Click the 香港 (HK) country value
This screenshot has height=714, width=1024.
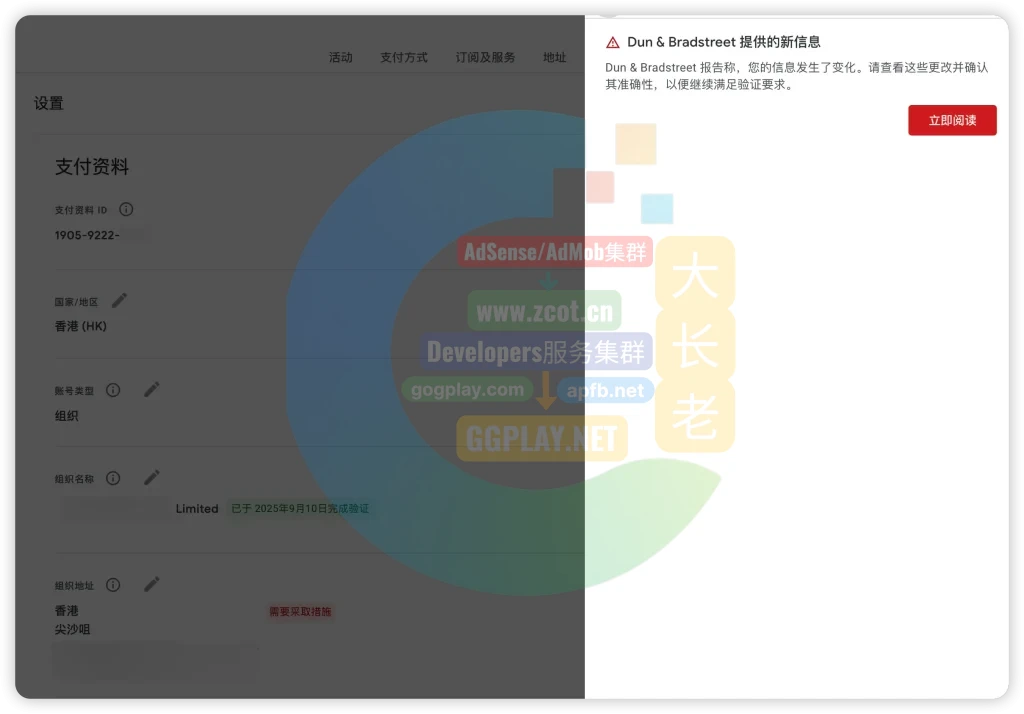click(x=80, y=326)
